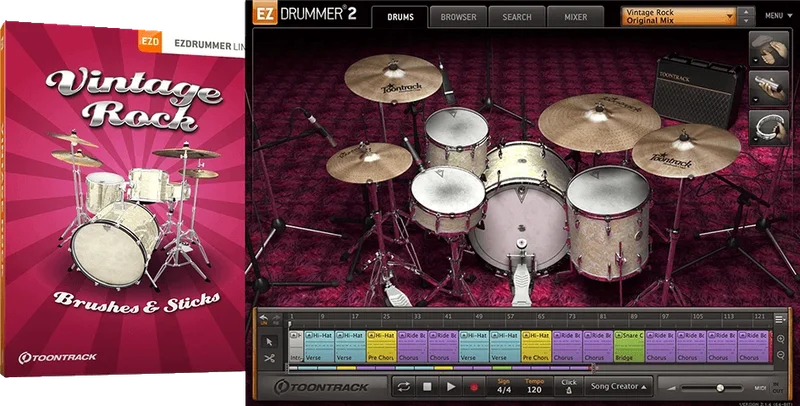Click the tambourine percussion slot
Image resolution: width=800 pixels, height=406 pixels.
click(769, 127)
